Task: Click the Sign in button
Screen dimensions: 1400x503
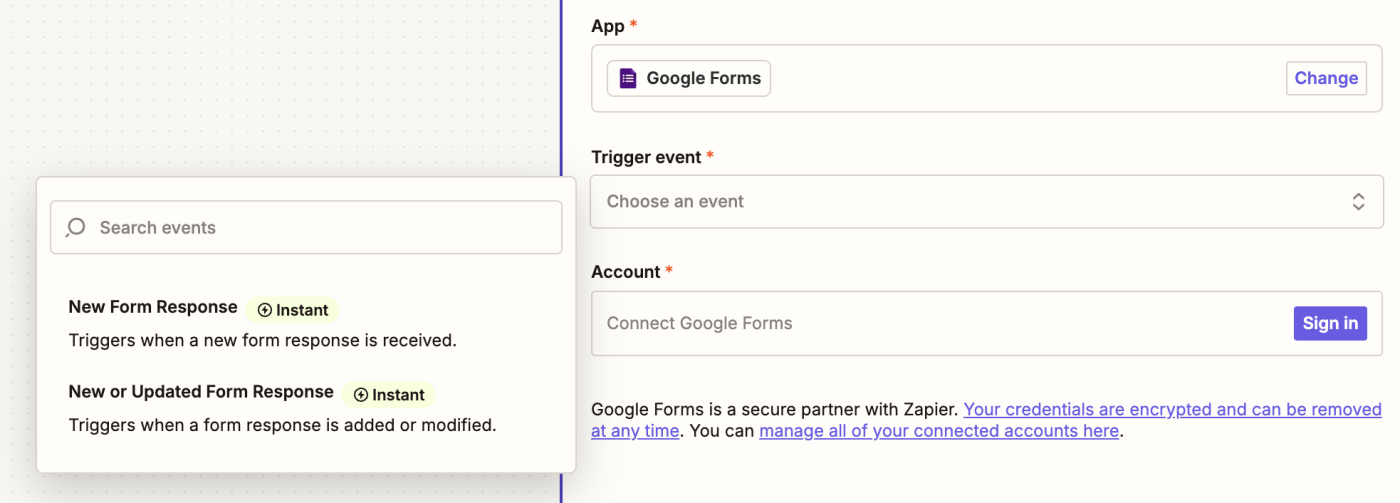Action: (x=1329, y=323)
